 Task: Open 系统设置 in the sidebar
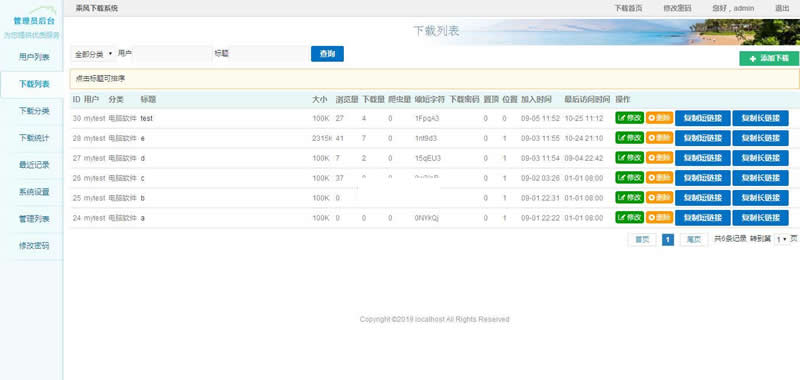(34, 192)
